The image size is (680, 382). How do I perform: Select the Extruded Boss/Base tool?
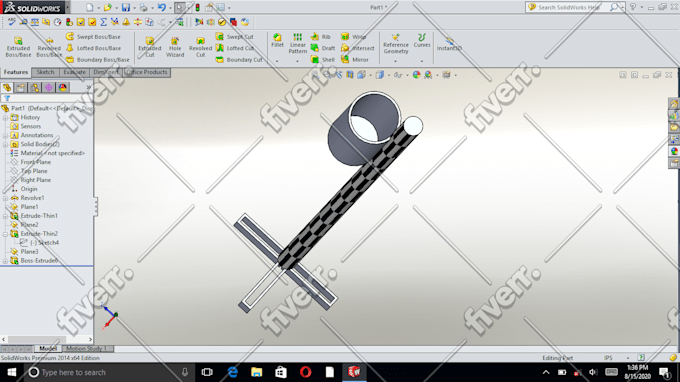pos(18,47)
